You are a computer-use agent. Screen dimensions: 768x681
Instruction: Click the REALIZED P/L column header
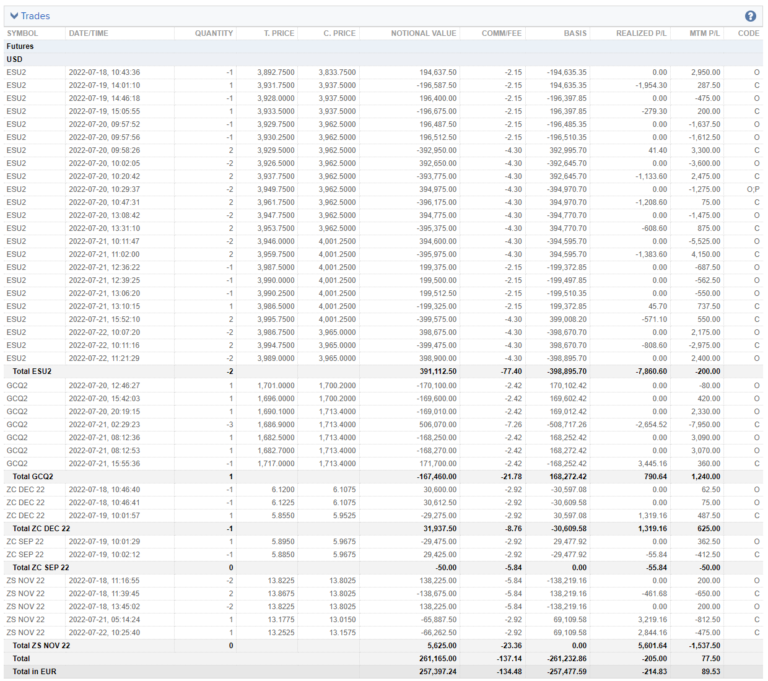click(x=637, y=33)
